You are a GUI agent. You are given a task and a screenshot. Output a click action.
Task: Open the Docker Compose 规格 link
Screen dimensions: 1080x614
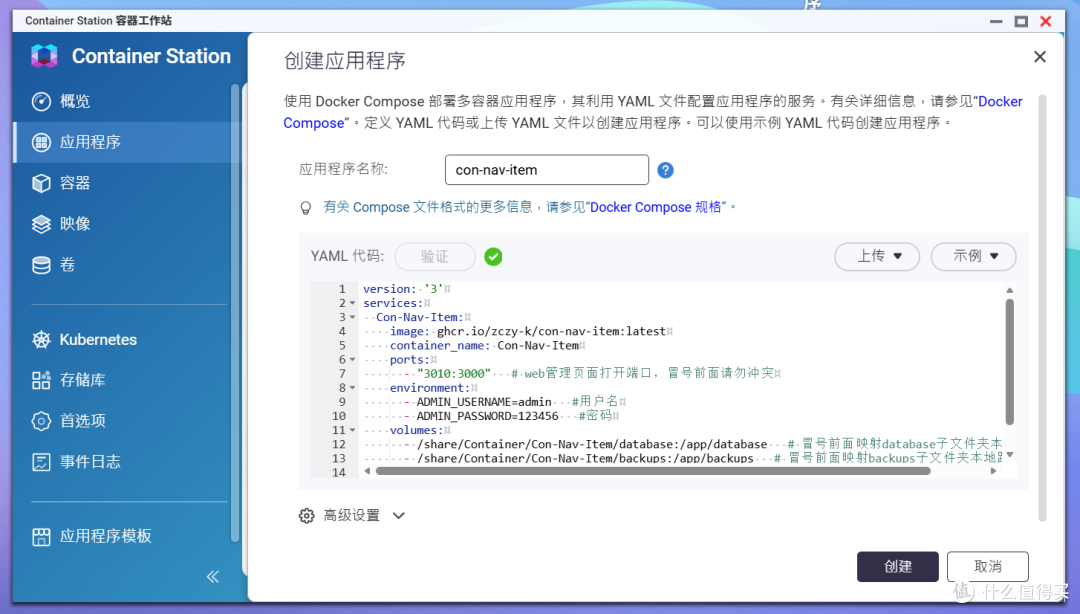pyautogui.click(x=658, y=207)
